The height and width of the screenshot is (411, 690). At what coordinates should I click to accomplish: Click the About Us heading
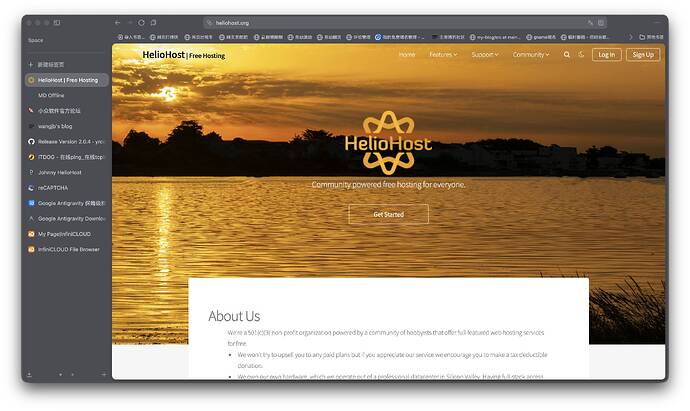(x=234, y=316)
